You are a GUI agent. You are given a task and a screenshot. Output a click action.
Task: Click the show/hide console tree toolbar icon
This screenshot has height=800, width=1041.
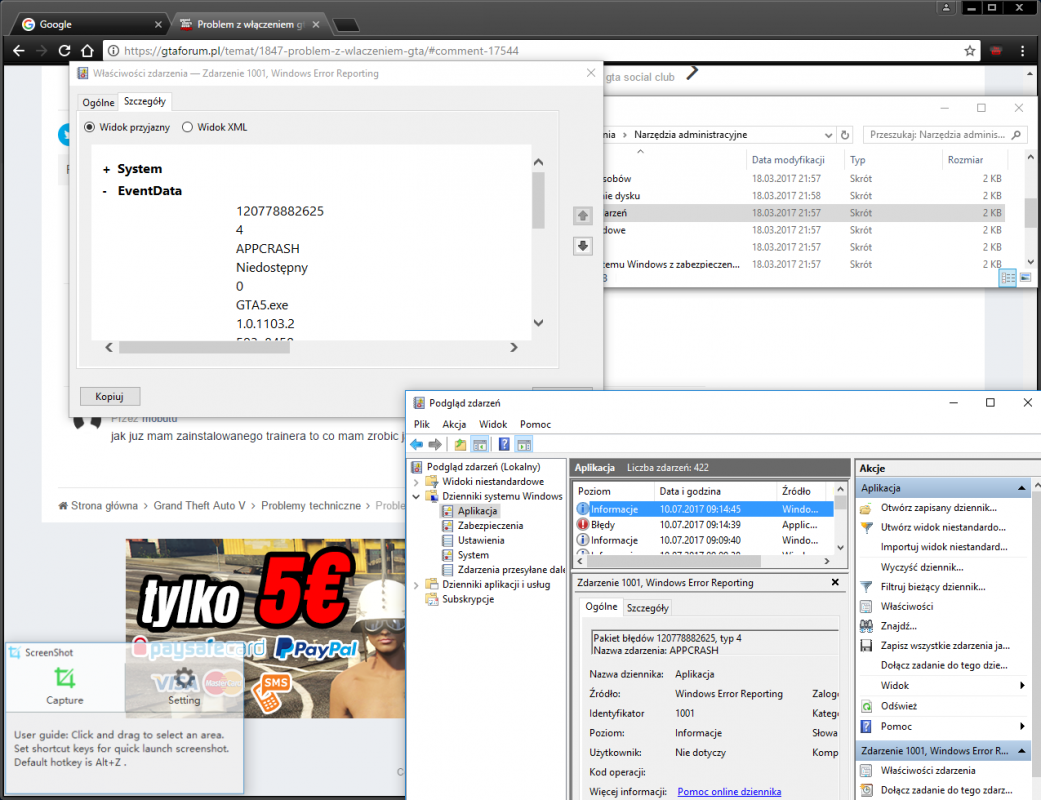(x=480, y=444)
